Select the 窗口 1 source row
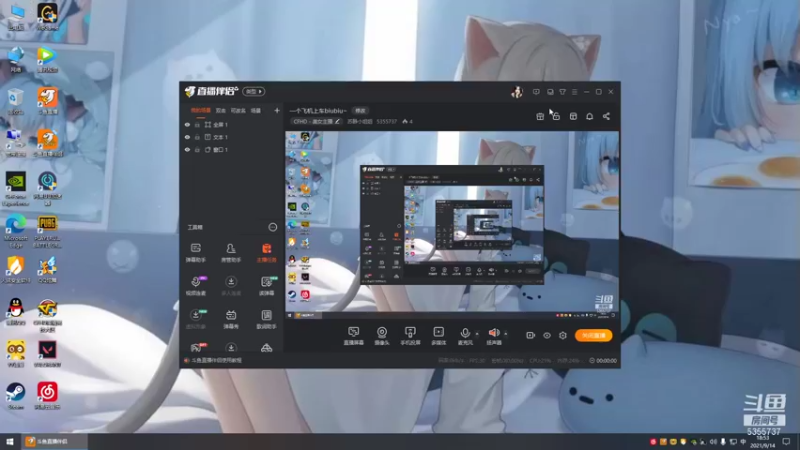 point(232,150)
